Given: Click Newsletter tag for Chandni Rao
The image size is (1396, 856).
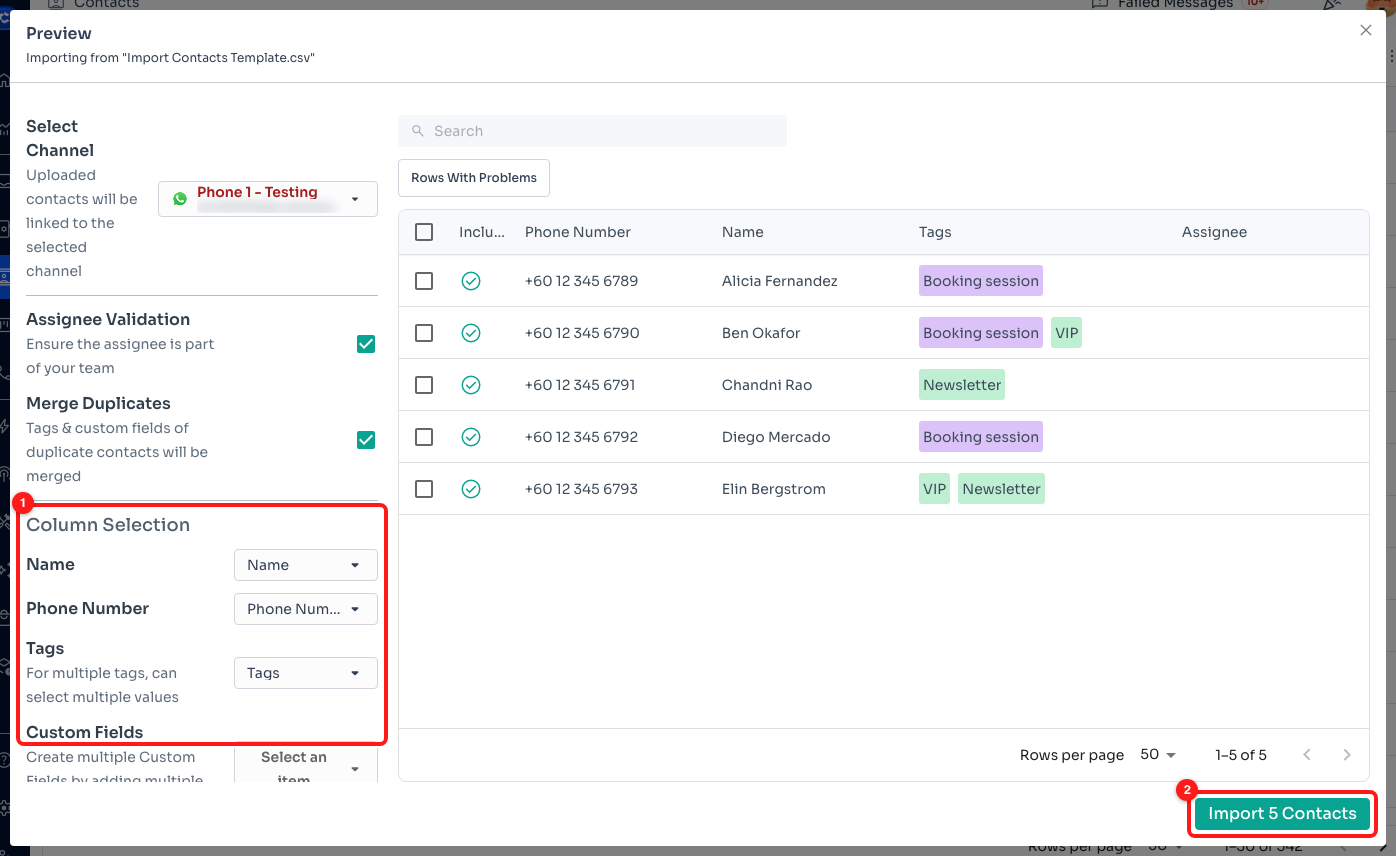Looking at the screenshot, I should 962,385.
